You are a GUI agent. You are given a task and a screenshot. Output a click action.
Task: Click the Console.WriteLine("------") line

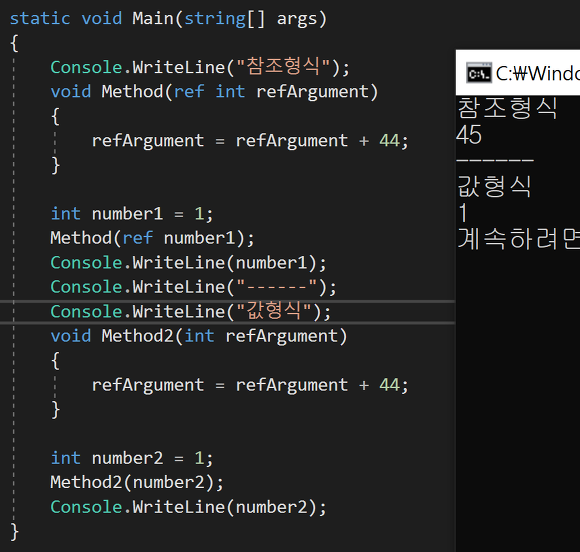tap(193, 287)
